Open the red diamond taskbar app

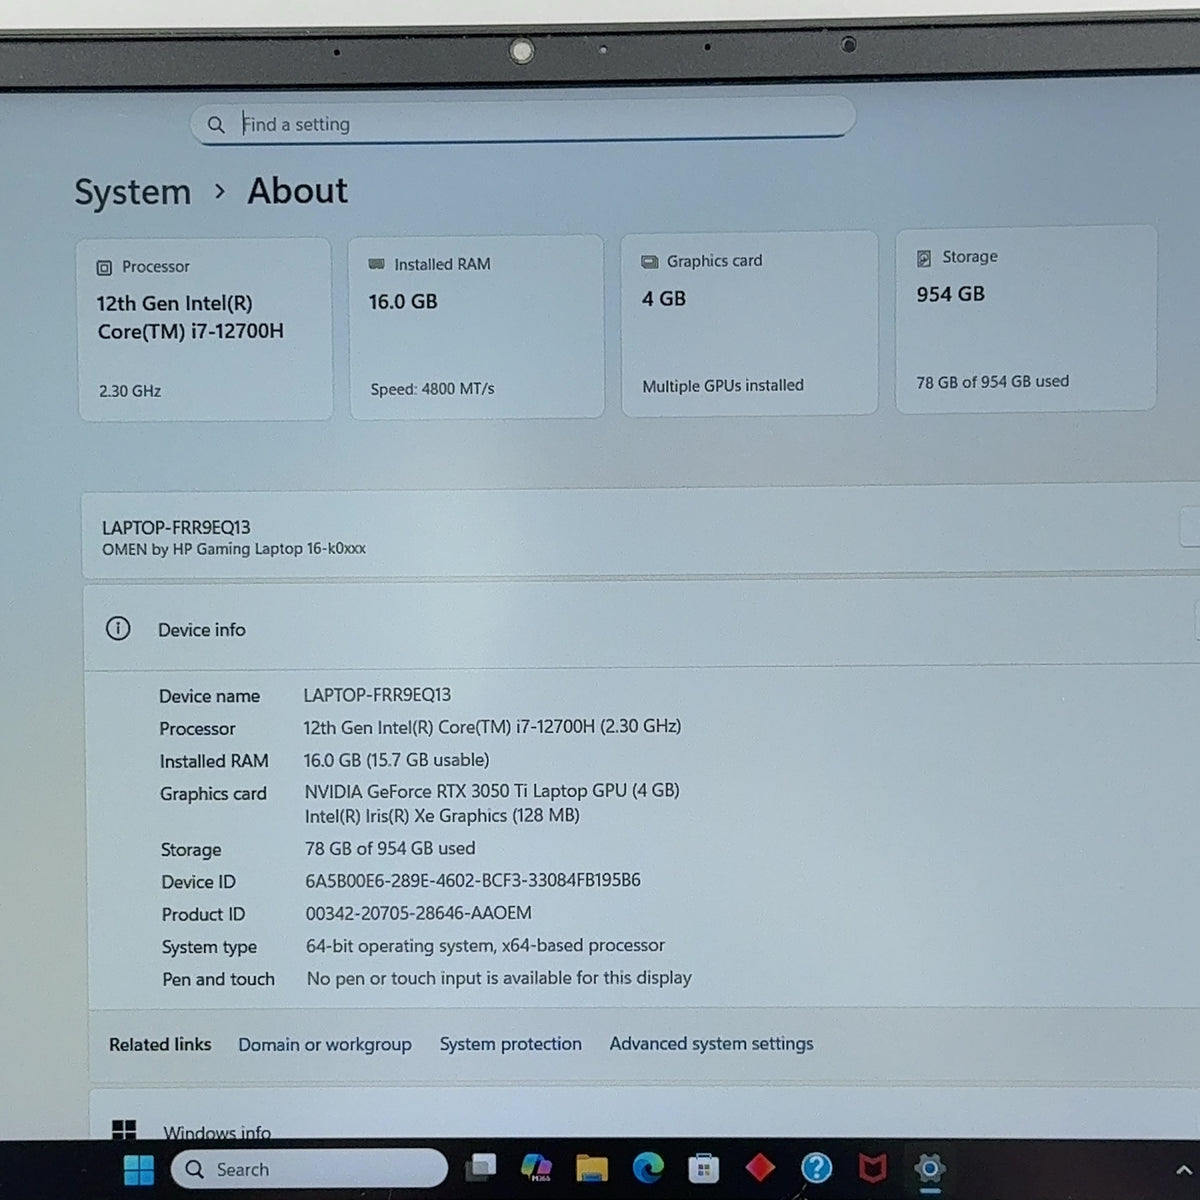click(x=760, y=1168)
